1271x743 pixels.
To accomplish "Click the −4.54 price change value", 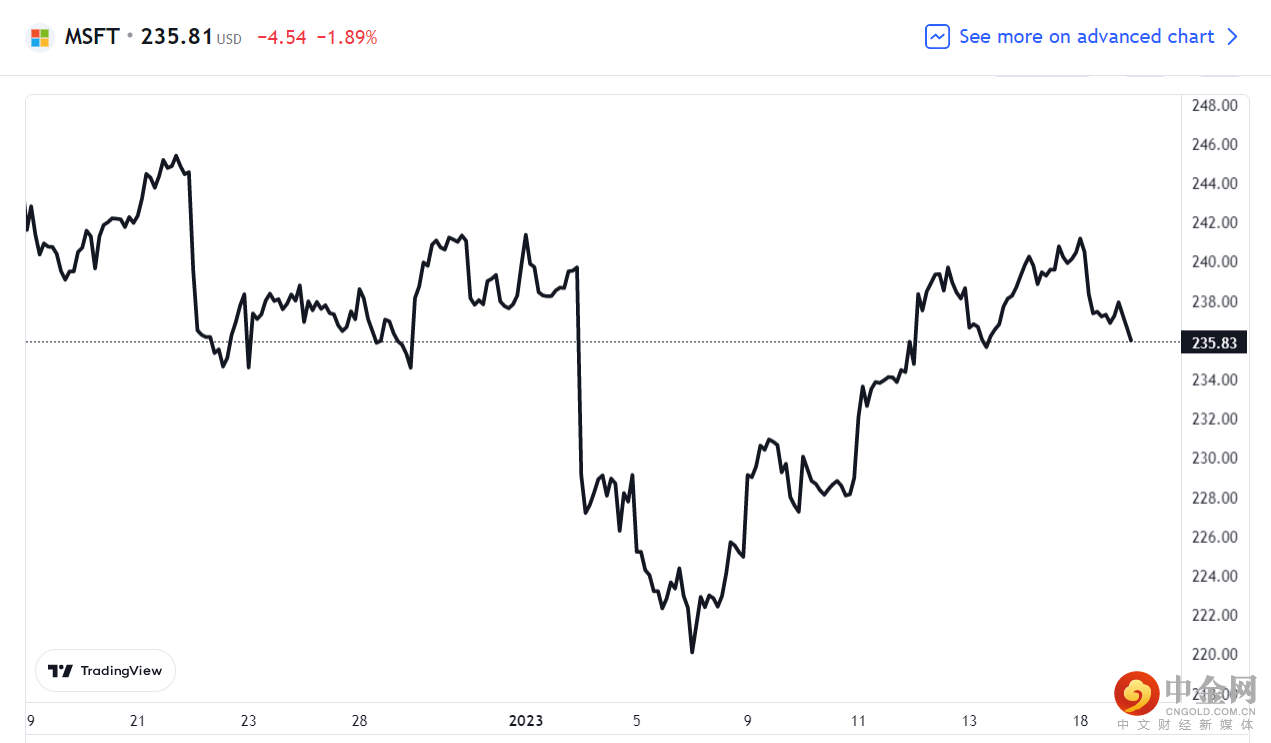I will [x=282, y=38].
